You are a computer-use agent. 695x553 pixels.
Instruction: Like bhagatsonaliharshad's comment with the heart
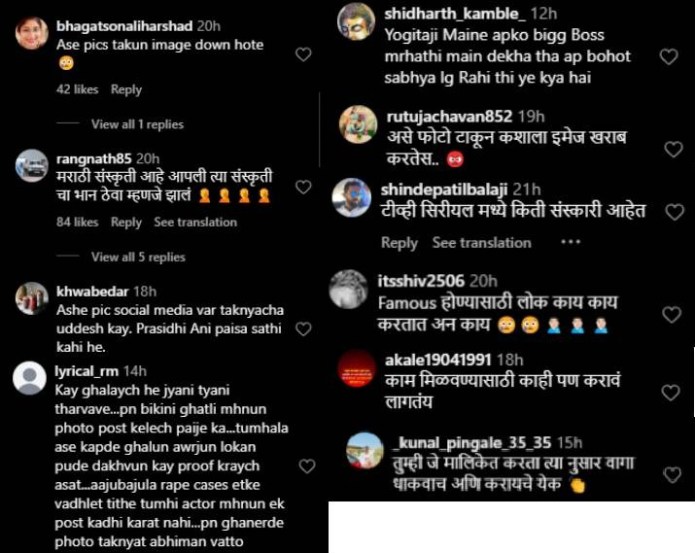coord(303,55)
